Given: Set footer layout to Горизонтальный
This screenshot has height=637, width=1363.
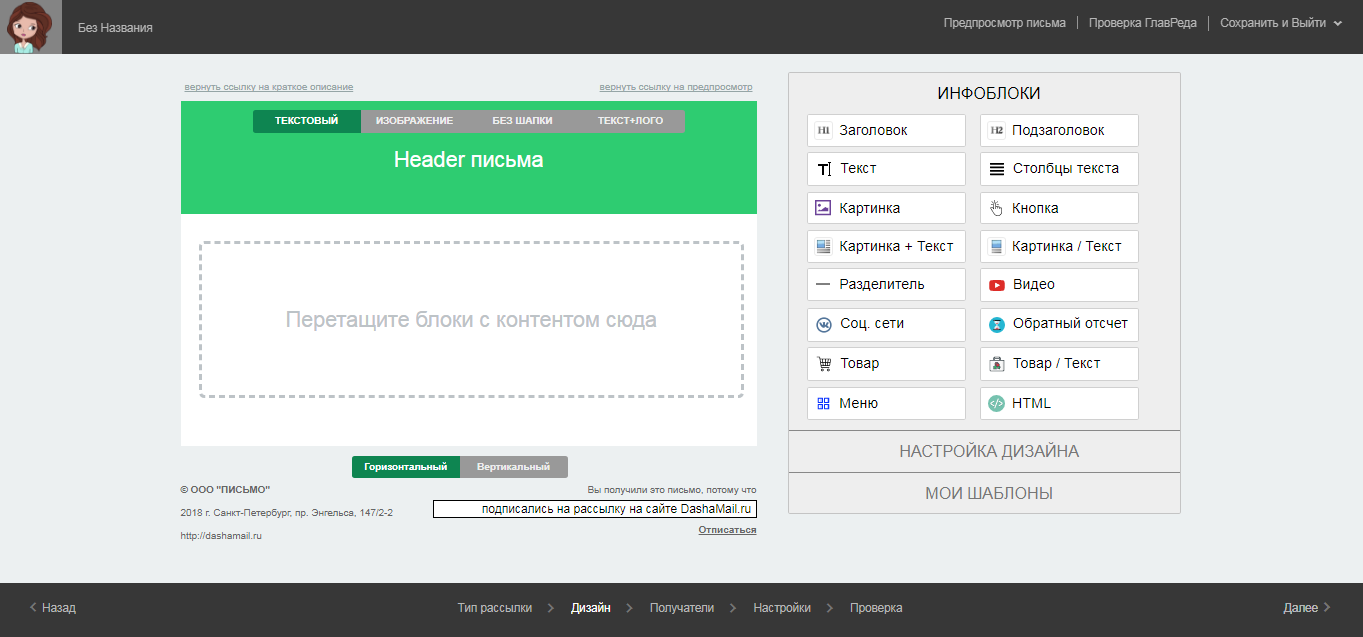Looking at the screenshot, I should [405, 467].
